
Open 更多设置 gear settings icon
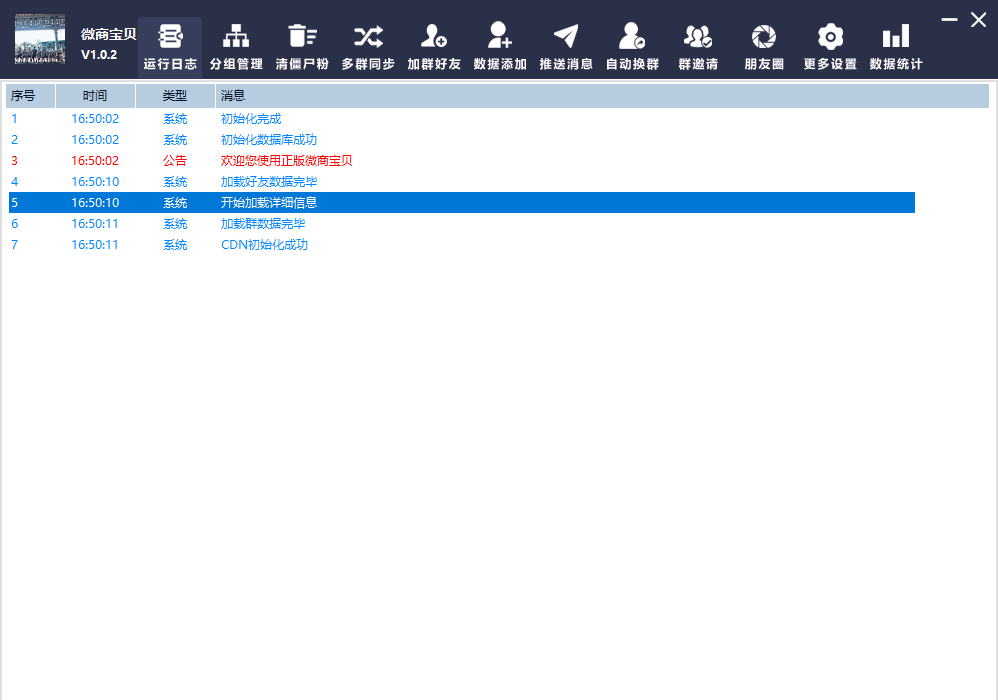click(x=830, y=38)
